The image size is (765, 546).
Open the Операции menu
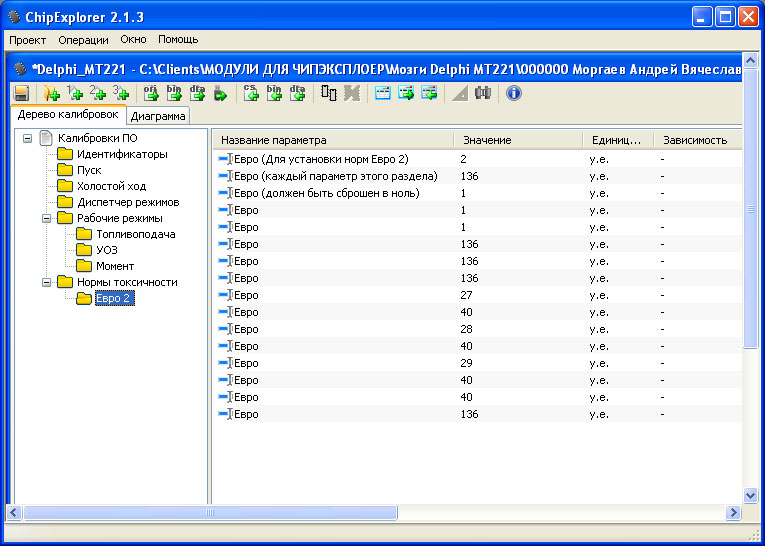(x=84, y=40)
